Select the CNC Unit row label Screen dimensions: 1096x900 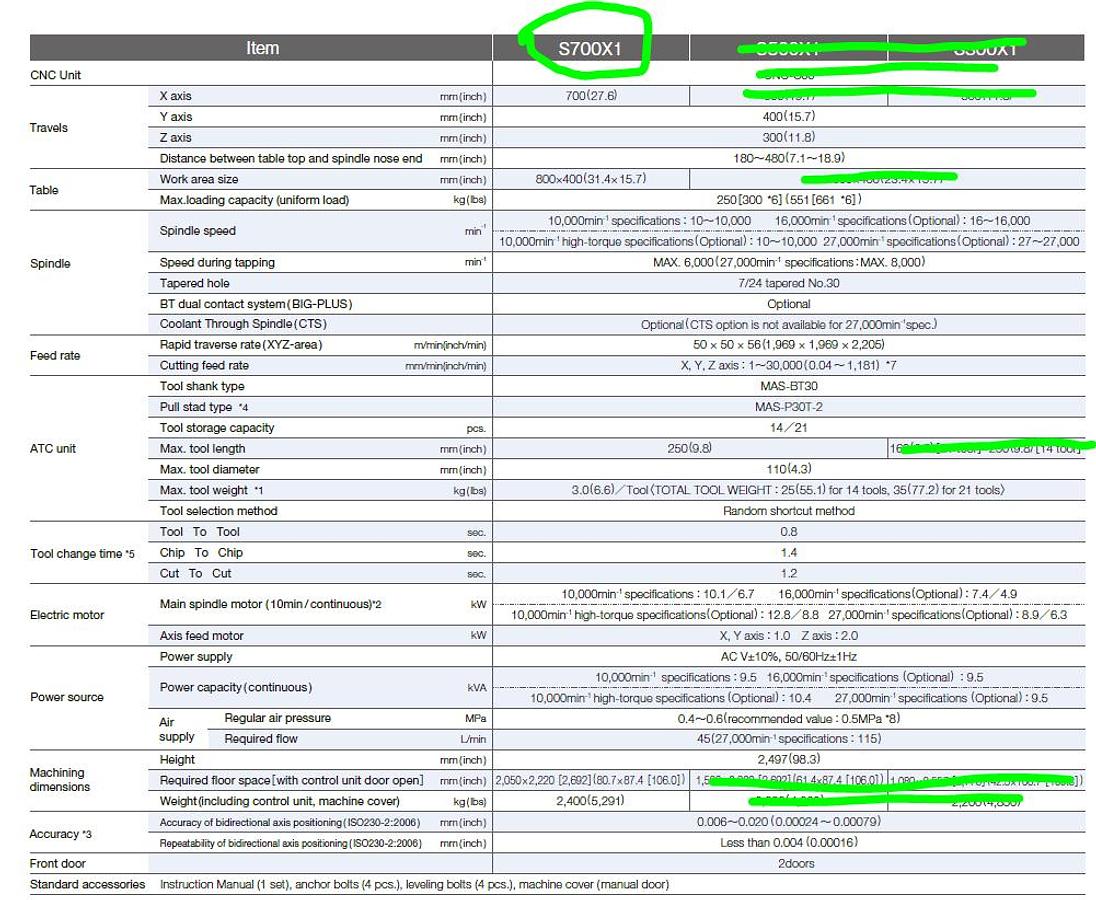[56, 76]
